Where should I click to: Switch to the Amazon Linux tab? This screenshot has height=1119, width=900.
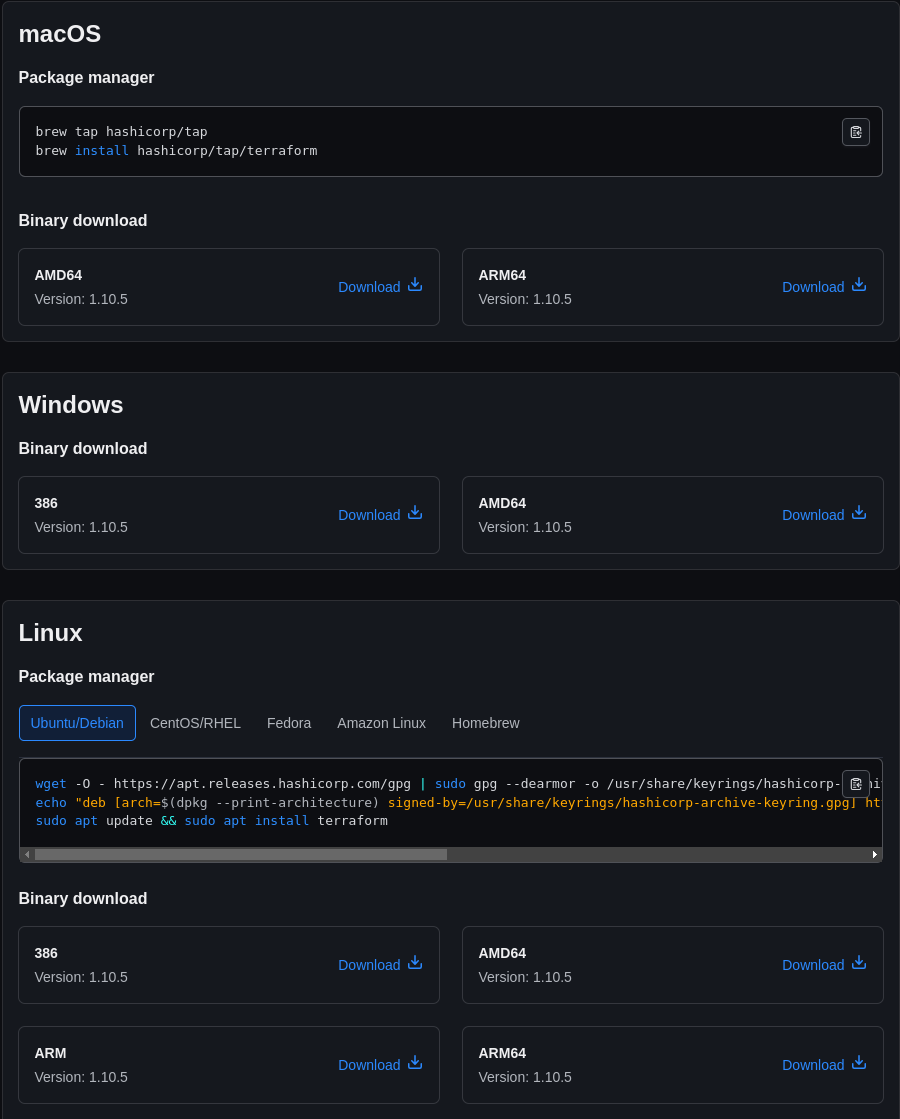click(x=381, y=723)
